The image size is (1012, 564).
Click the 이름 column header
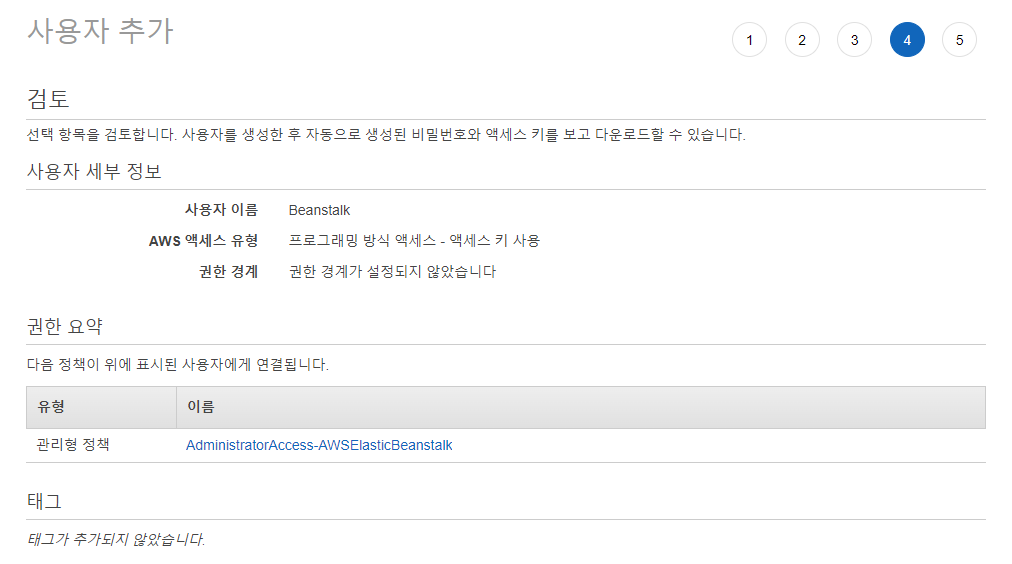coord(581,407)
